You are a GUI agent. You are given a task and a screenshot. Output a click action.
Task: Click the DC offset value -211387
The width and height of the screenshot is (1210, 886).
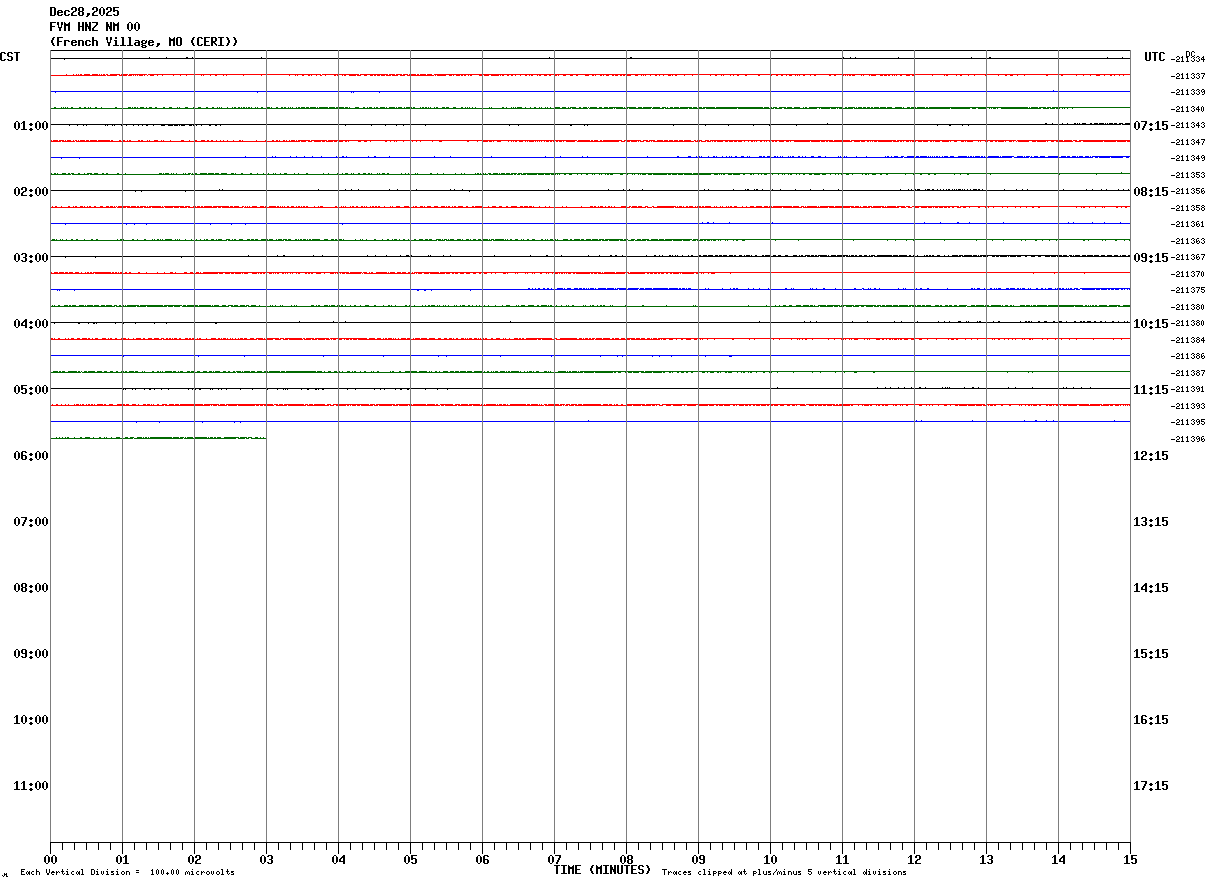(1188, 373)
